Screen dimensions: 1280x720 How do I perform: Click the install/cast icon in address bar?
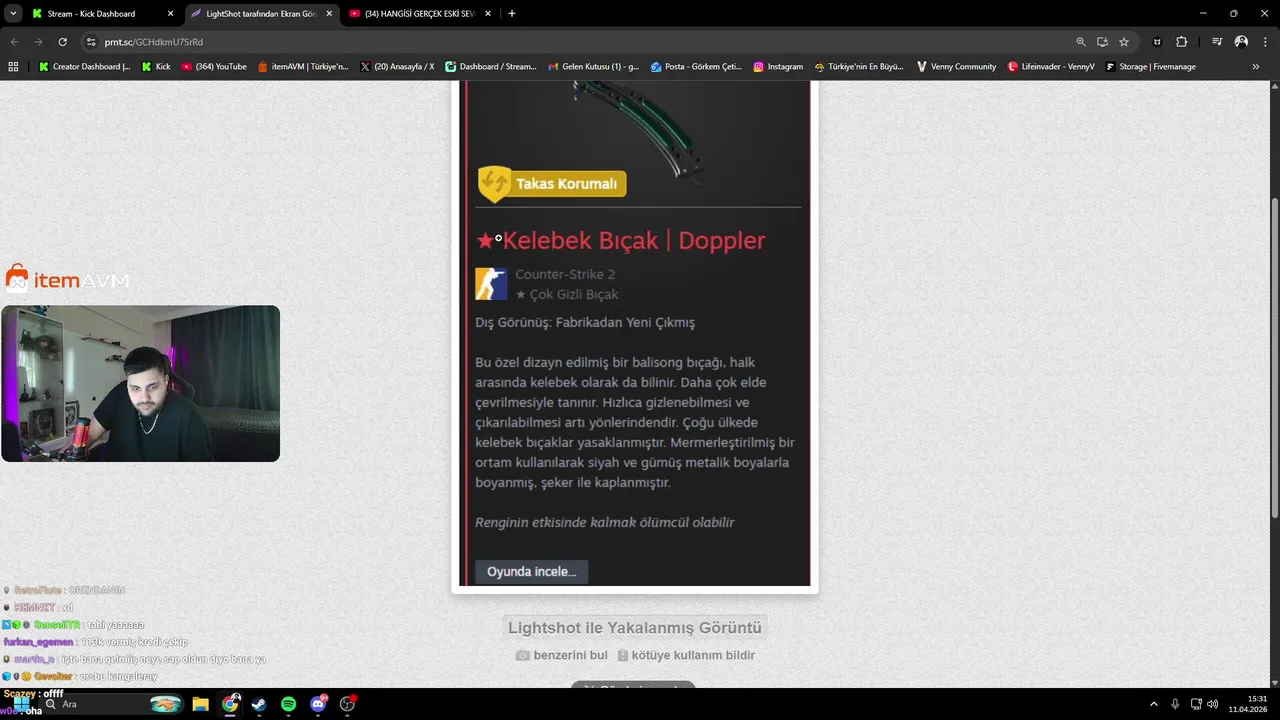pos(1102,42)
